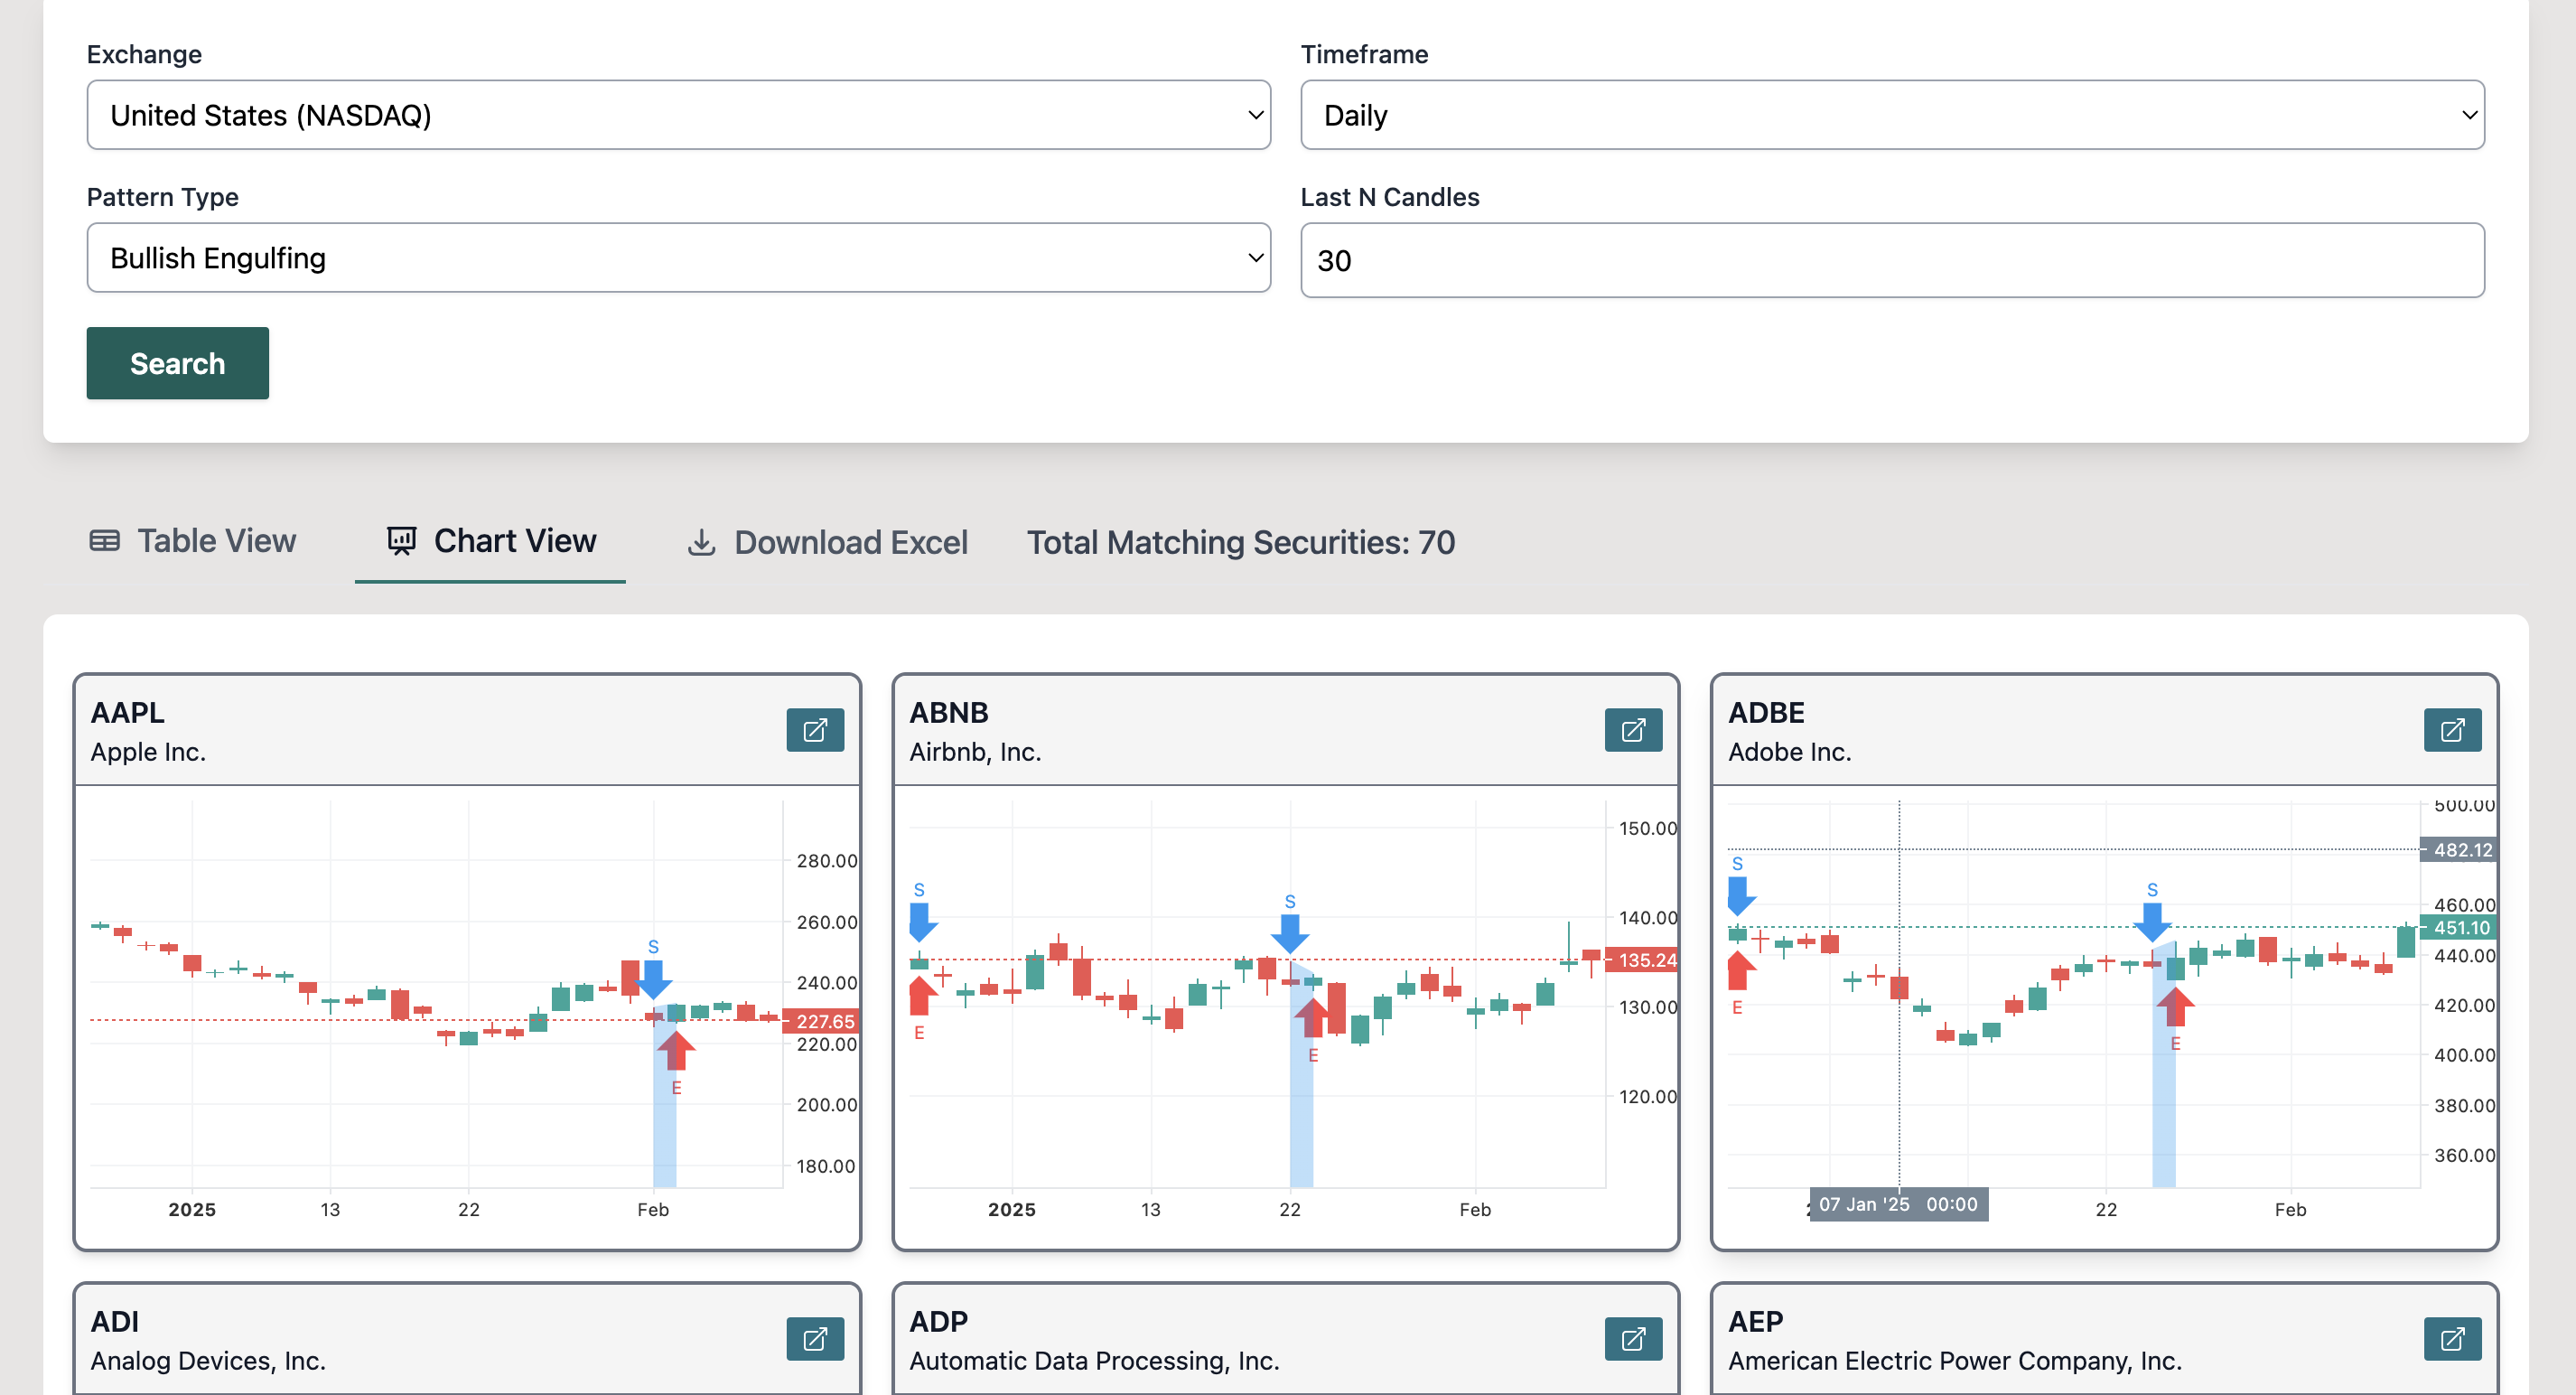Click the Download Excel arrow icon

pos(701,543)
